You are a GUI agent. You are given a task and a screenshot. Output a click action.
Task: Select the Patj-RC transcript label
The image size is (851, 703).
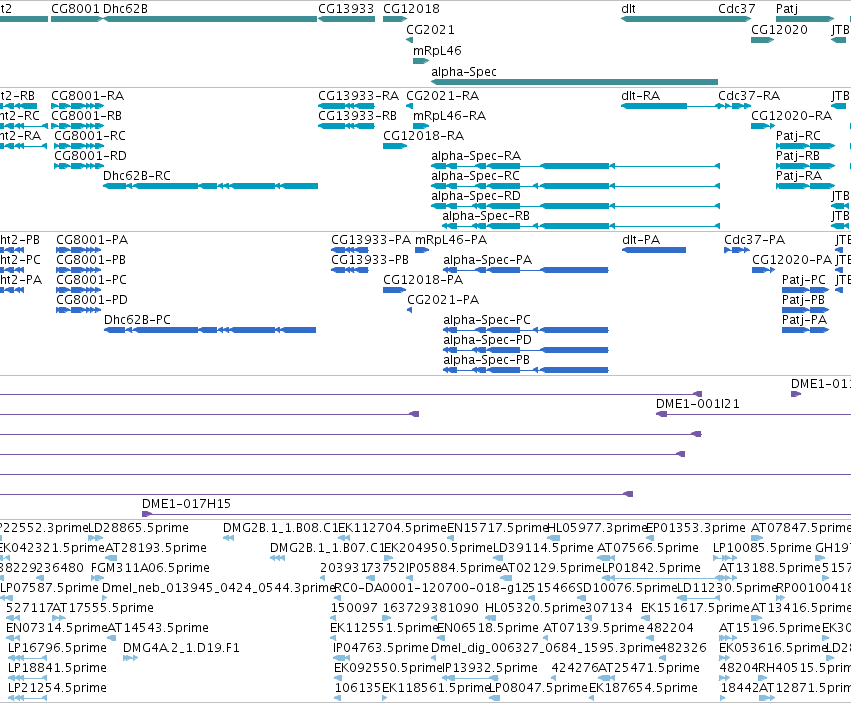pyautogui.click(x=798, y=136)
